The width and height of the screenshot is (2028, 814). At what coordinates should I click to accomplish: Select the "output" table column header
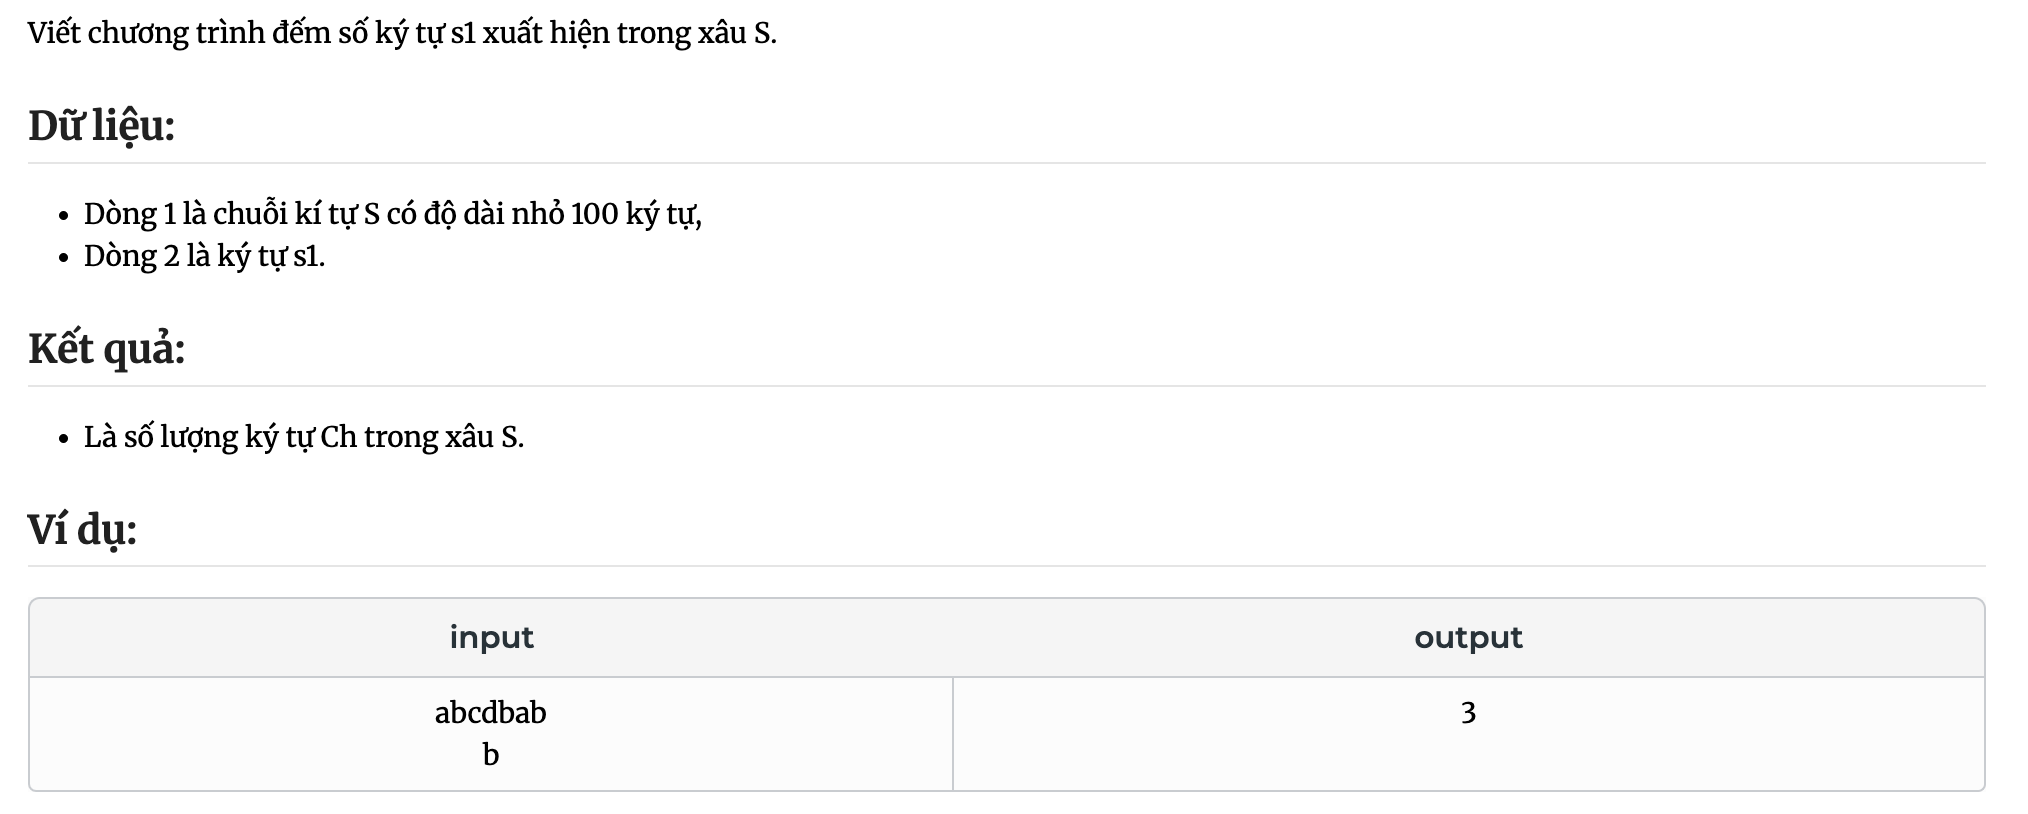(1468, 638)
